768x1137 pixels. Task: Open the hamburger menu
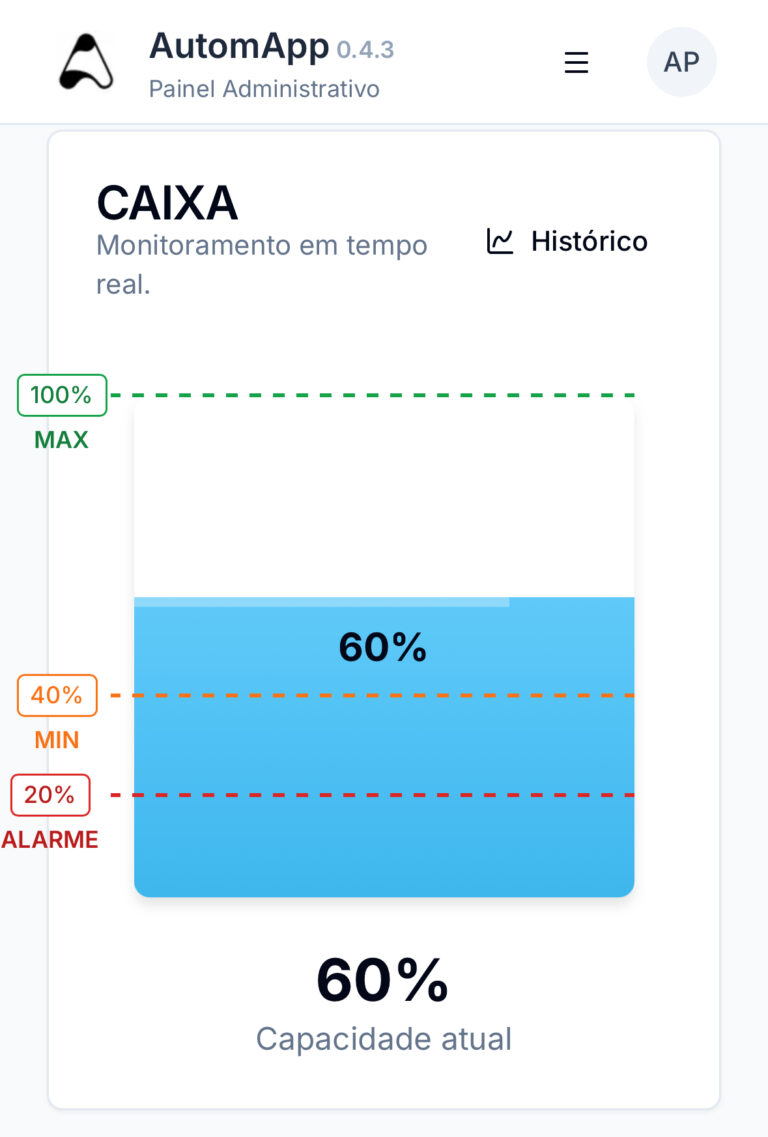576,62
